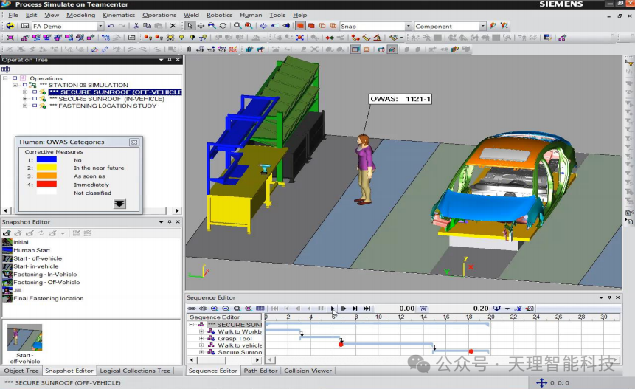Screen dimensions: 635x389
Task: Open the Modeling menu
Action: (81, 15)
